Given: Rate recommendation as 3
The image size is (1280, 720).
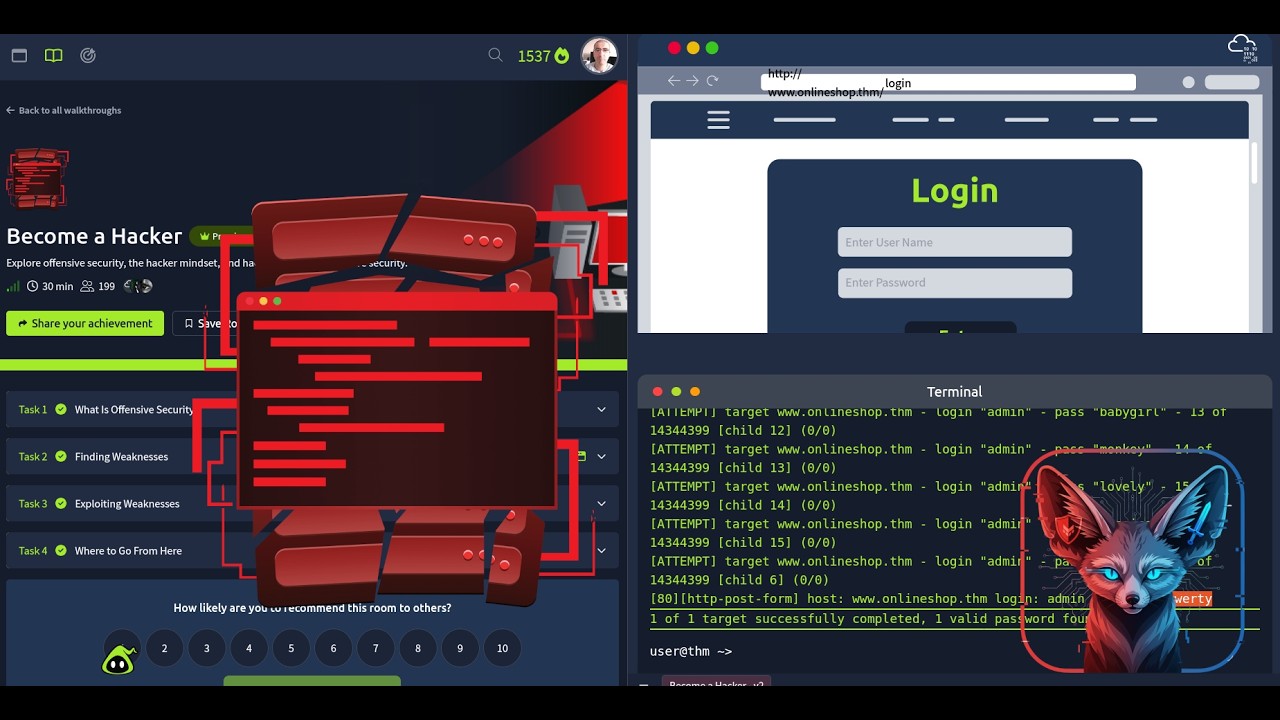Looking at the screenshot, I should point(207,648).
